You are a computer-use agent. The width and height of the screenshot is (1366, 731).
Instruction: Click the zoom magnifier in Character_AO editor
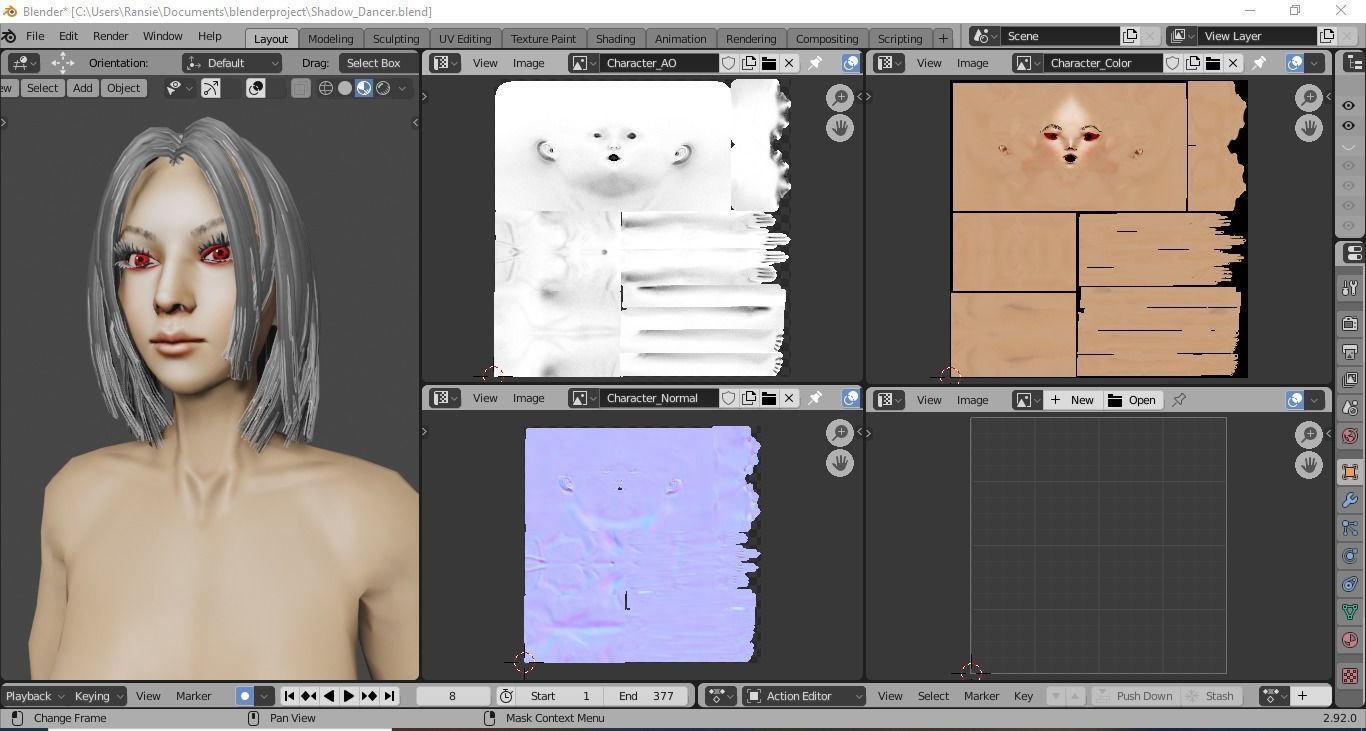coord(840,97)
